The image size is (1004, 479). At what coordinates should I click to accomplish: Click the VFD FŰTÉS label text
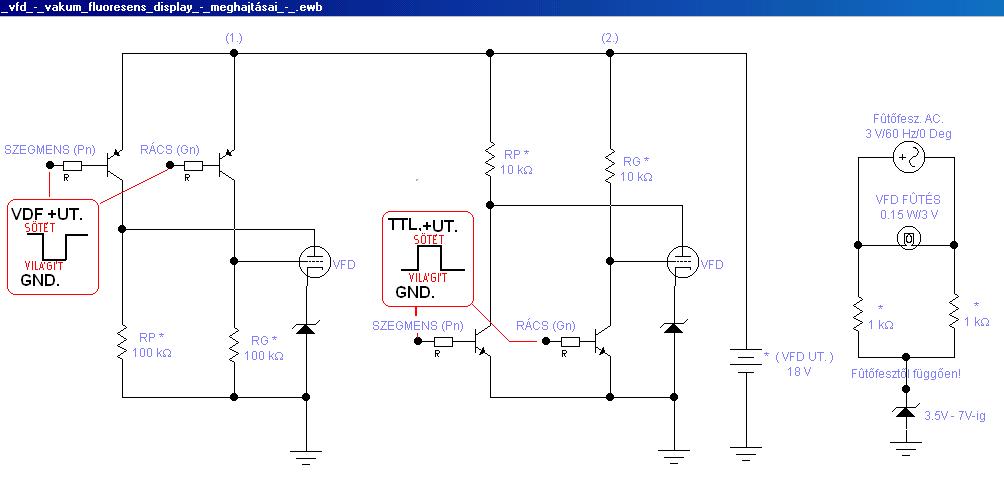click(908, 200)
